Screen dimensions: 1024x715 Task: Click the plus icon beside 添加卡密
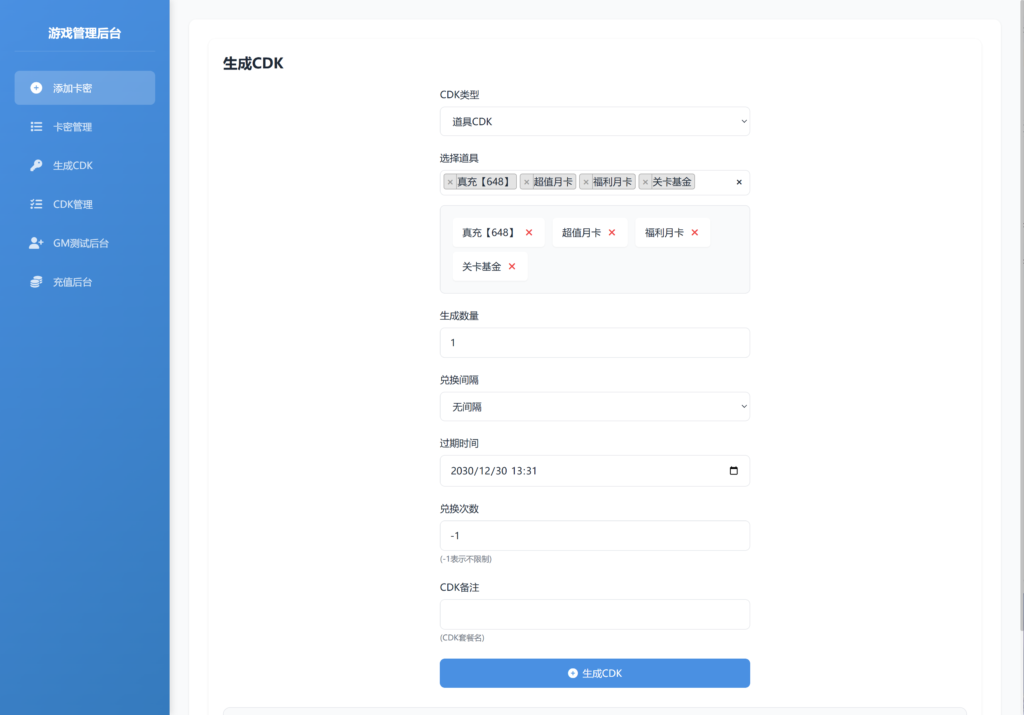[36, 88]
